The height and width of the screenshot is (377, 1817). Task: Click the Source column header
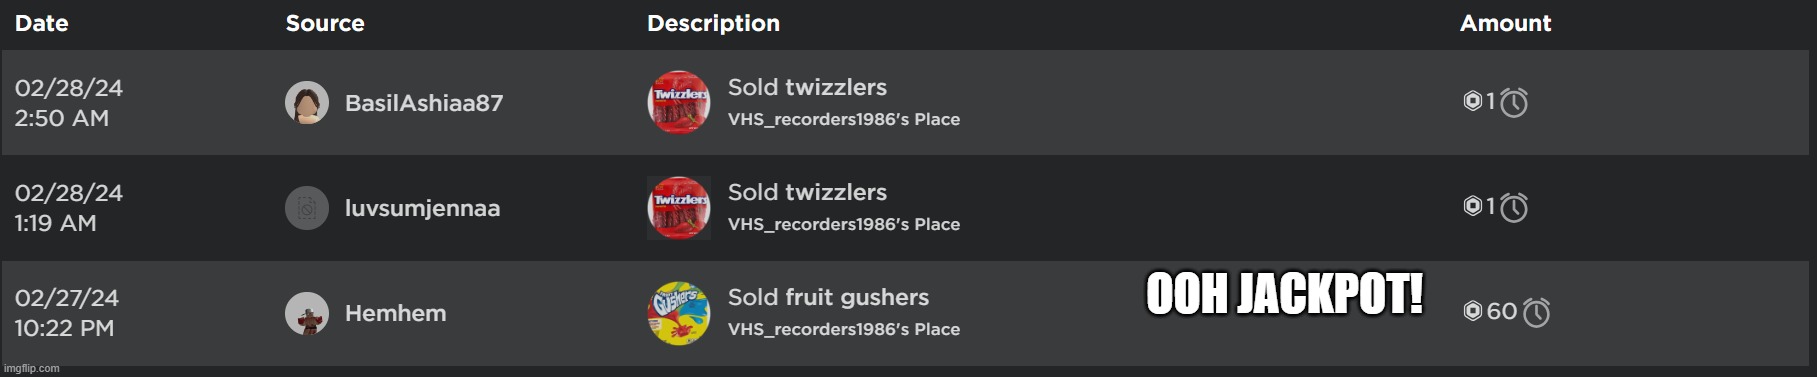[325, 23]
